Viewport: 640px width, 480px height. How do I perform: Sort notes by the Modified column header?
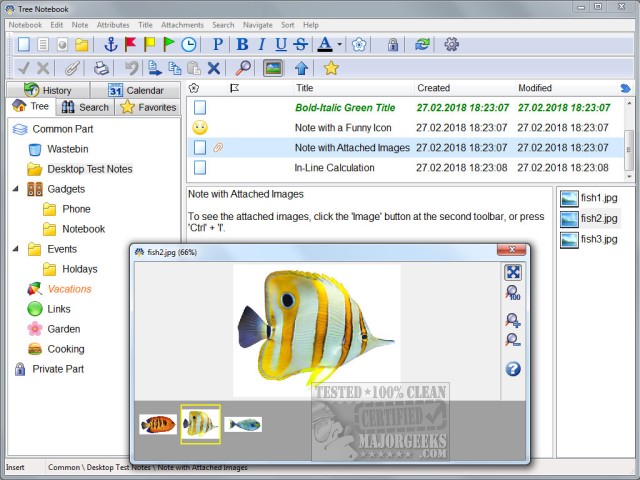[x=535, y=88]
